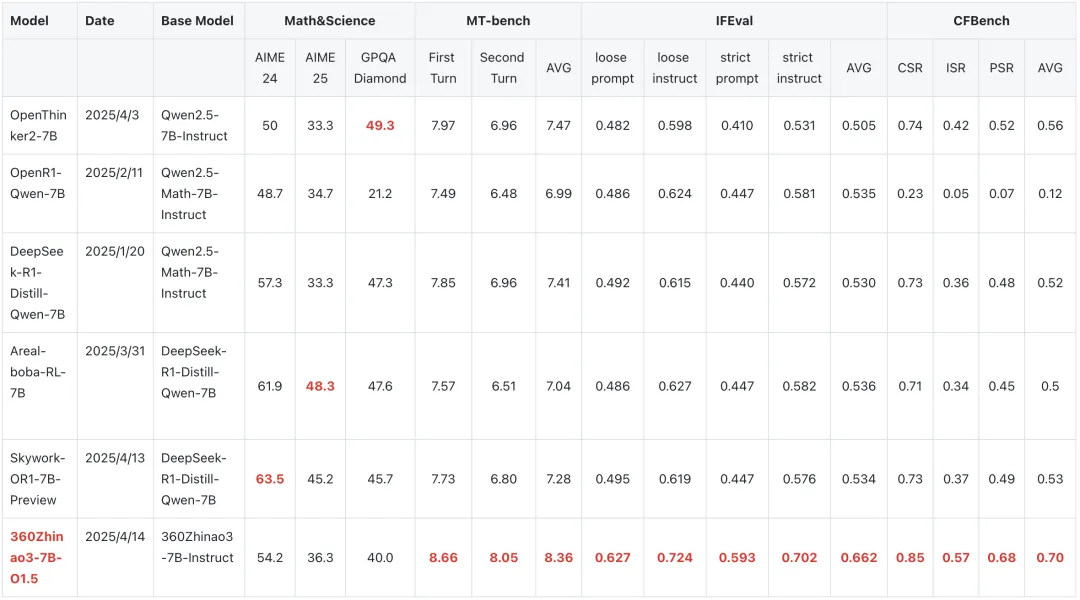The image size is (1080, 600).
Task: Click the Math&Science group header
Action: tap(329, 20)
